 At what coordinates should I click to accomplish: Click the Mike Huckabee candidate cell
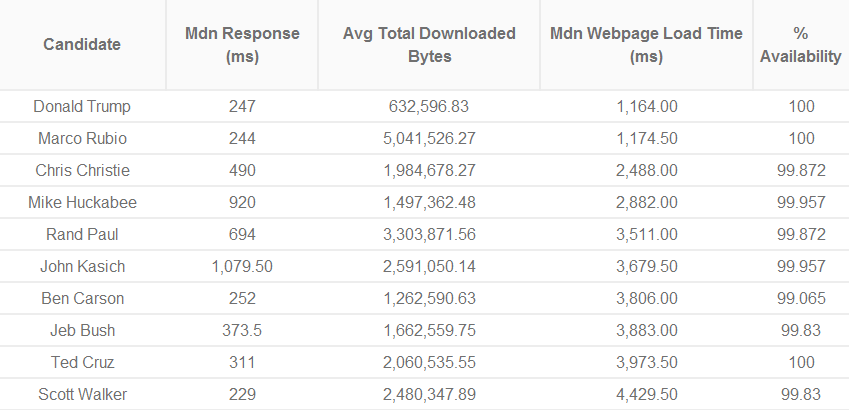point(82,202)
